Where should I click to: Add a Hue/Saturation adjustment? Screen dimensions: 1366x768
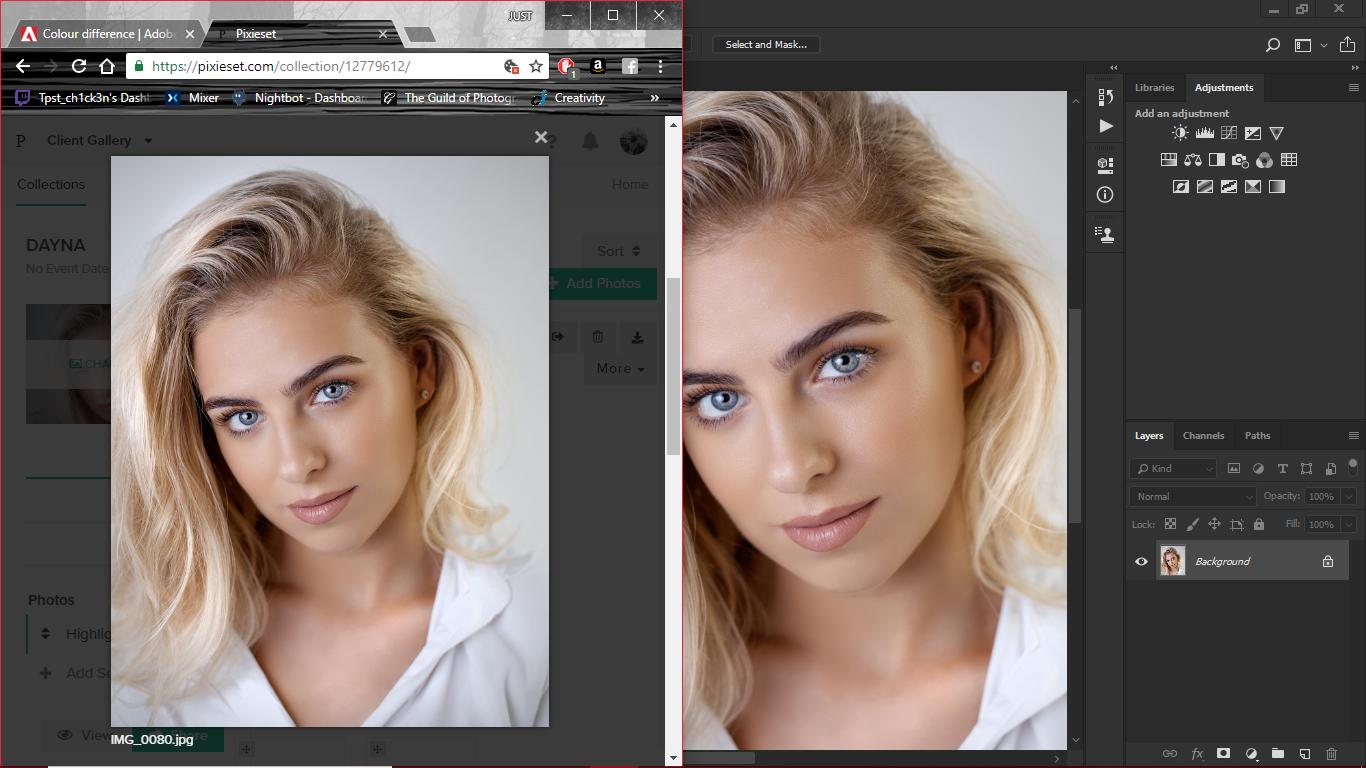pos(1168,160)
